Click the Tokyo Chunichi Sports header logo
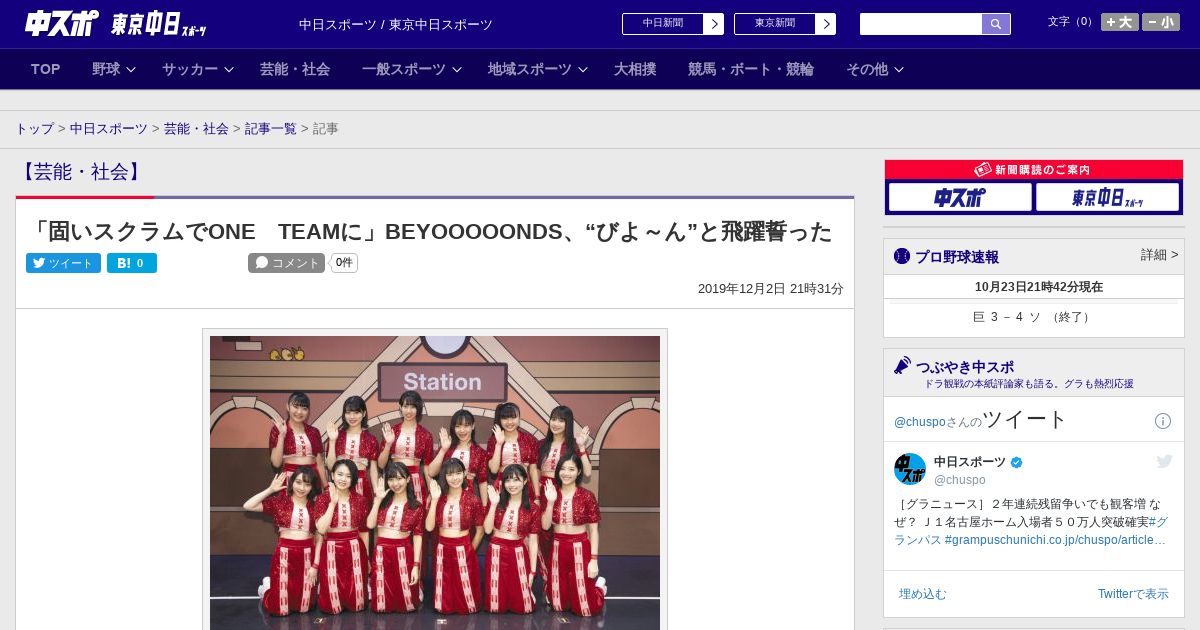Viewport: 1200px width, 630px height. [158, 24]
